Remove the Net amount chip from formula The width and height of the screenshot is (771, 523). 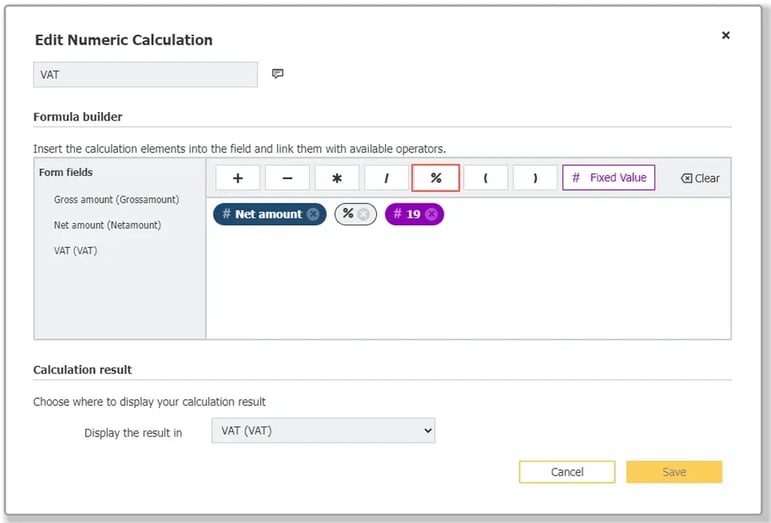[313, 214]
